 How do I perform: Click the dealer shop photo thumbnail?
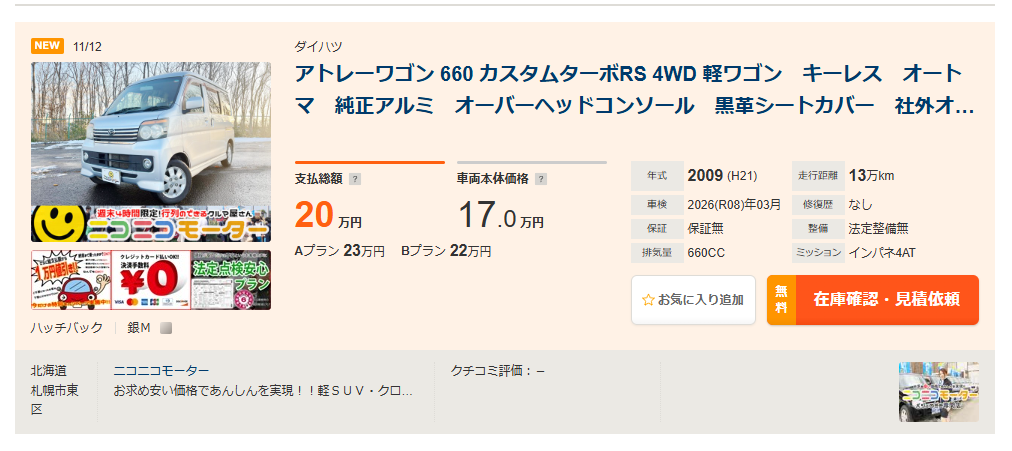(938, 391)
